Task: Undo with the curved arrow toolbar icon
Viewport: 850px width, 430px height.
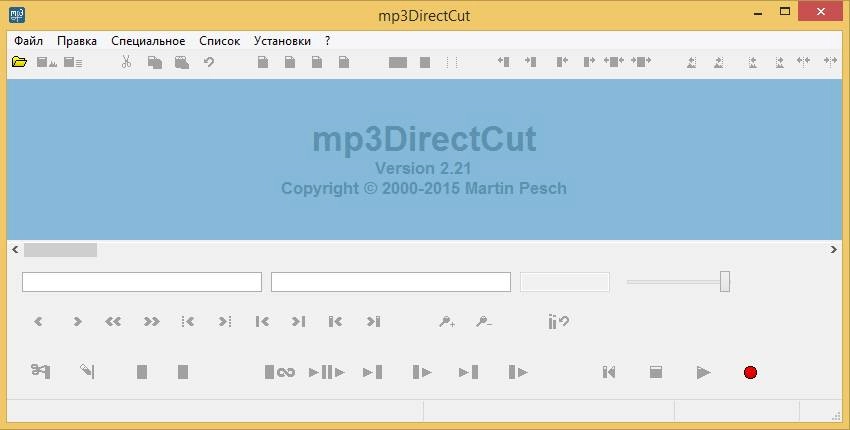Action: point(209,62)
